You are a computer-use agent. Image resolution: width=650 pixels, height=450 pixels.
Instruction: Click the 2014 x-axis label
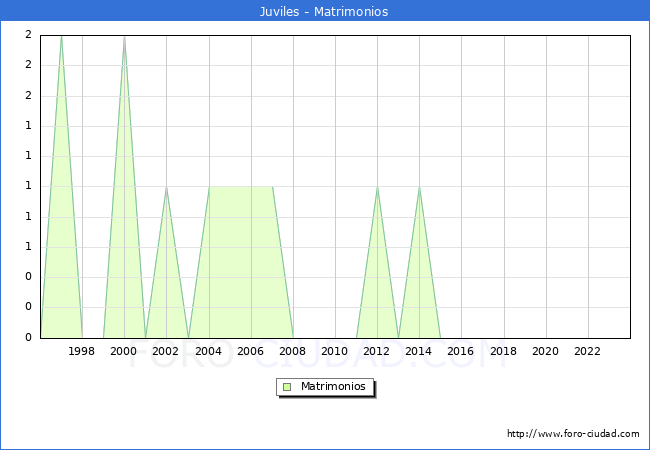(419, 351)
